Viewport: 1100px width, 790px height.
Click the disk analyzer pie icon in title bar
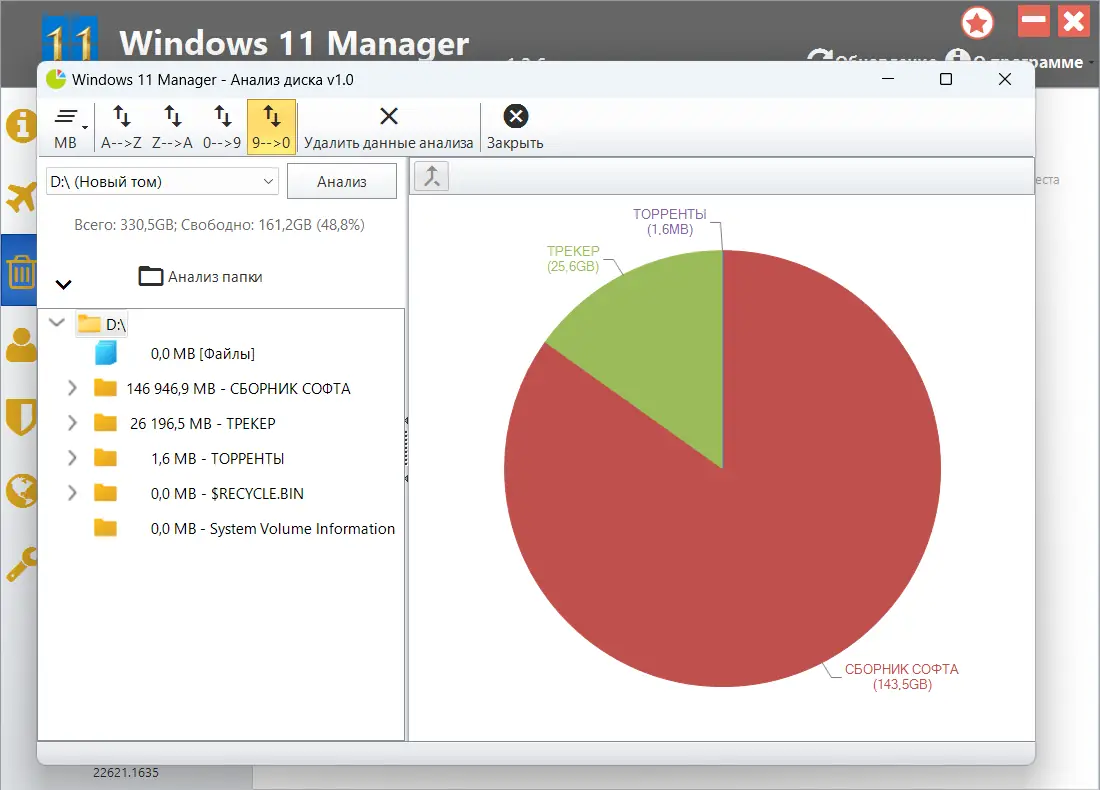tap(56, 79)
